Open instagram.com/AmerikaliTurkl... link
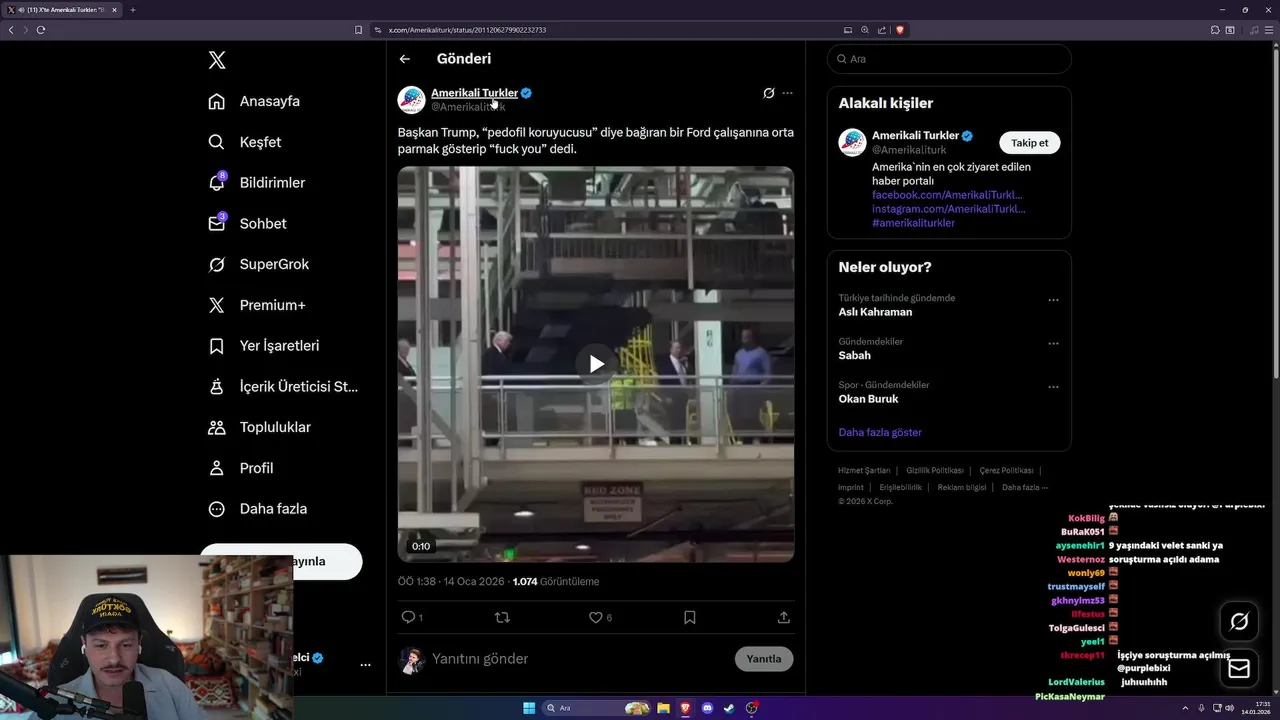The image size is (1280, 720). (948, 209)
